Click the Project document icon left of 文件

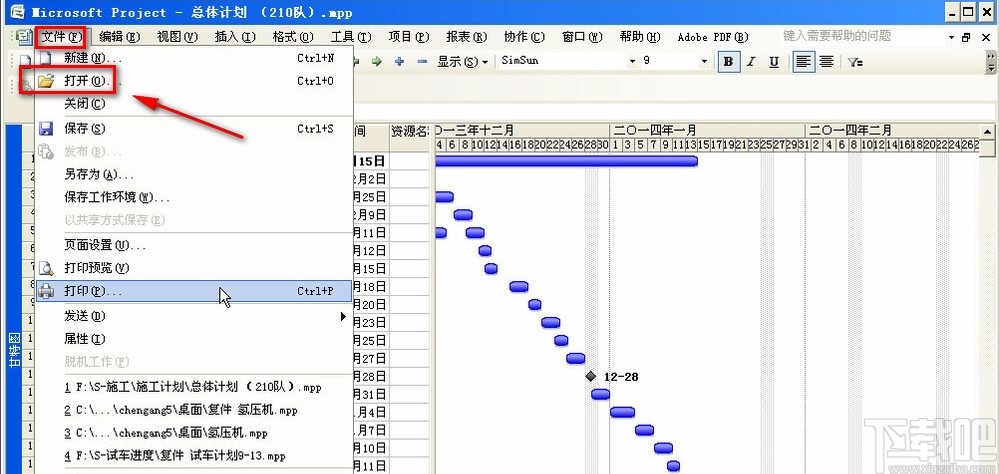(x=24, y=37)
